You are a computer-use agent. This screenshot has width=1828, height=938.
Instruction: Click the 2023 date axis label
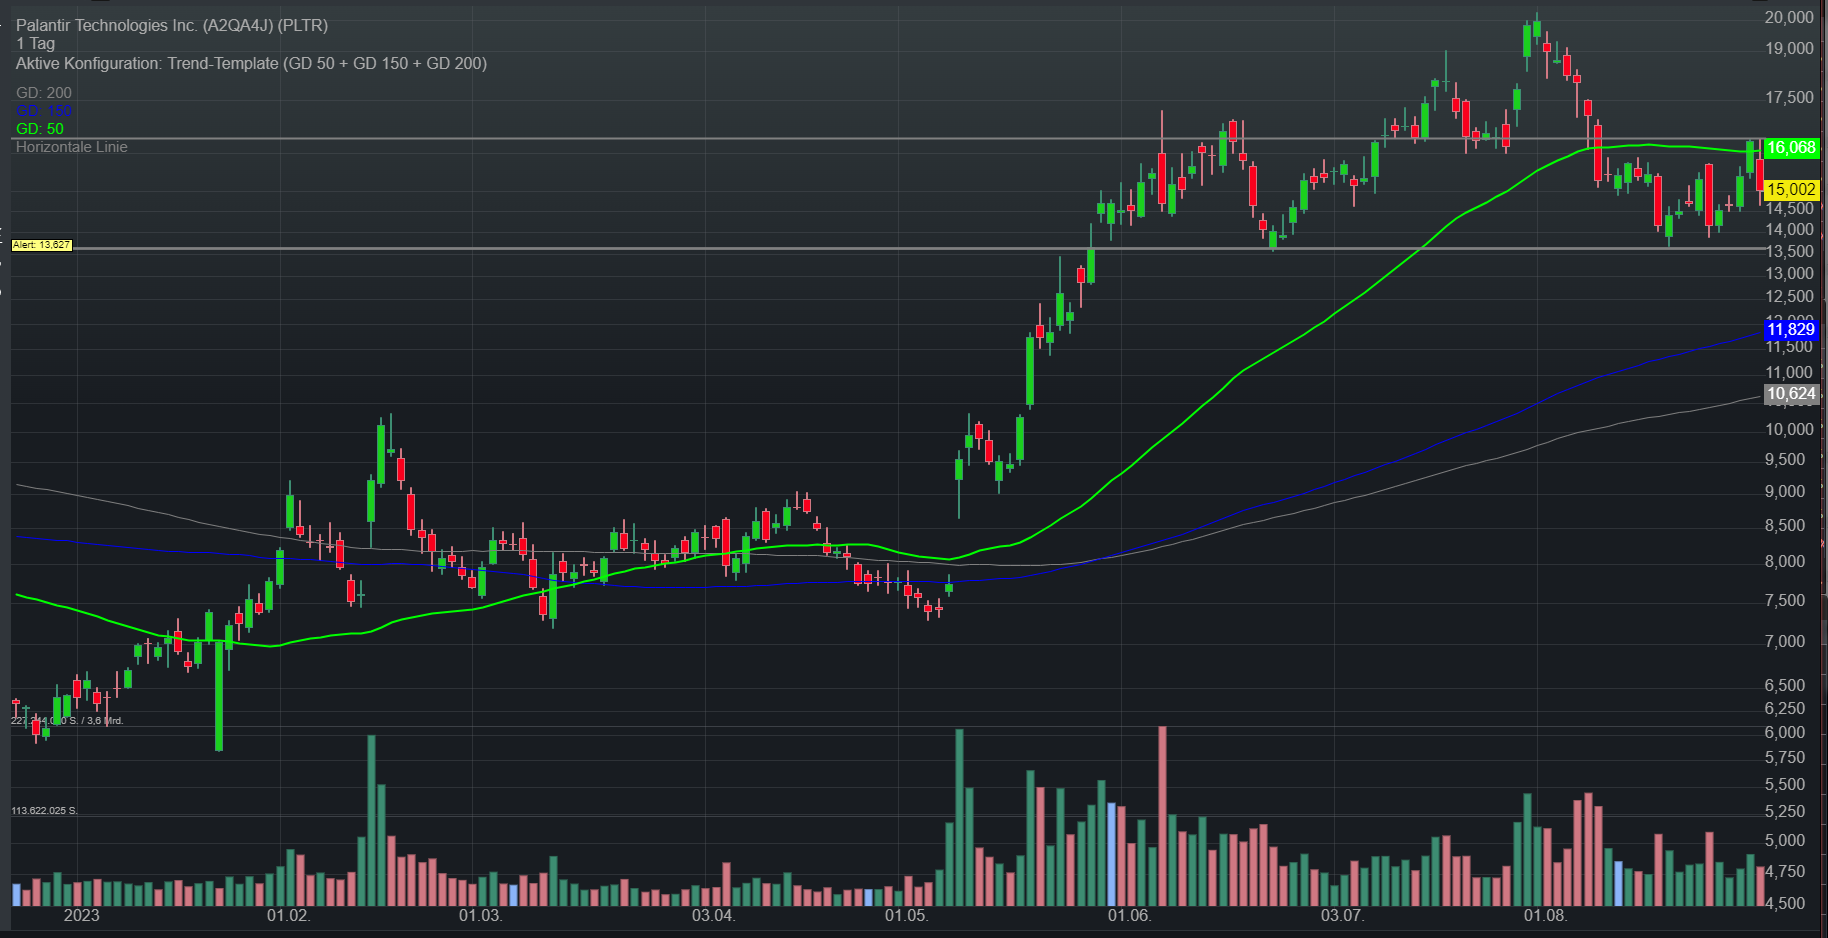pyautogui.click(x=82, y=915)
